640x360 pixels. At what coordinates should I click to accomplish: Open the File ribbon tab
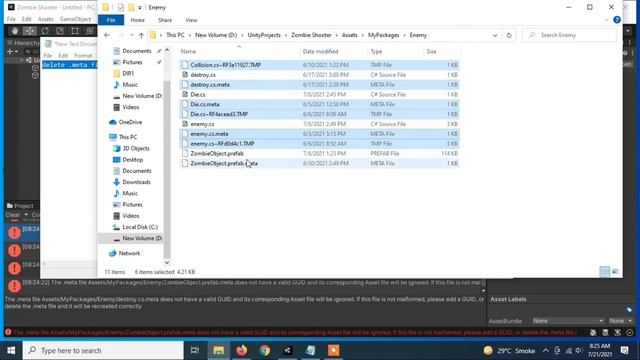[111, 20]
